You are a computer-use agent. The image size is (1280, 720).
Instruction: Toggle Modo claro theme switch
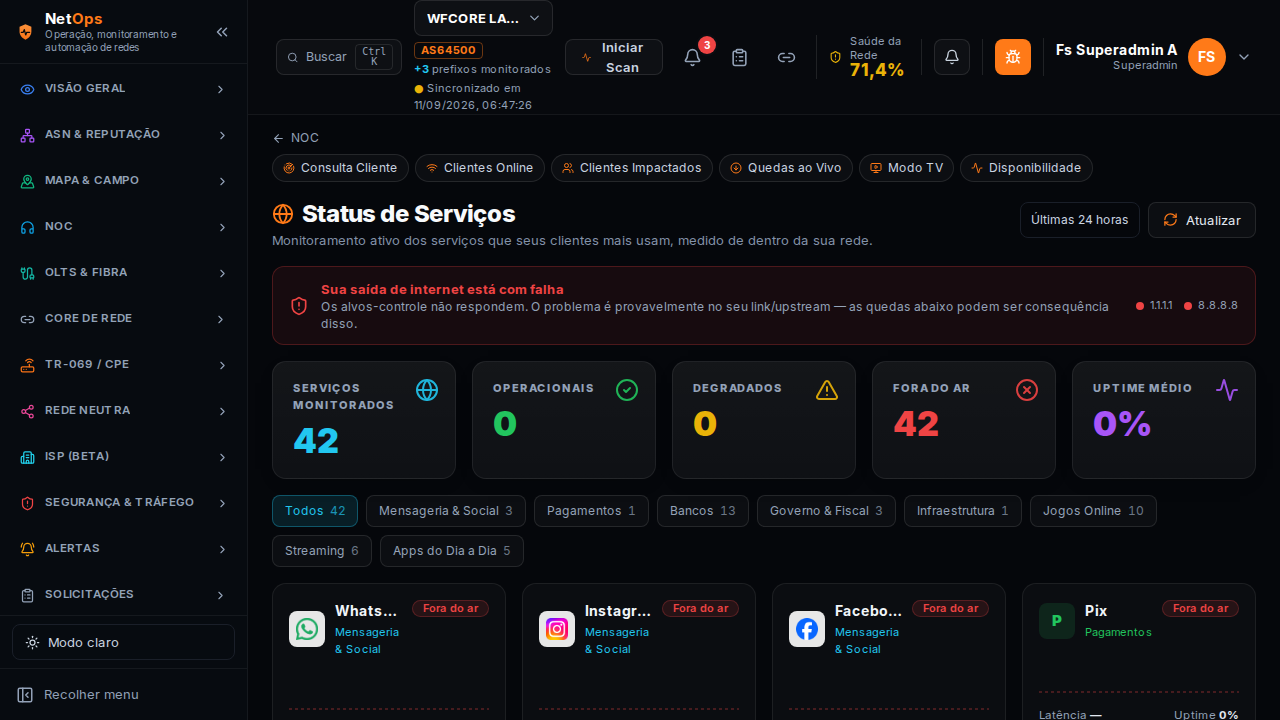(123, 642)
